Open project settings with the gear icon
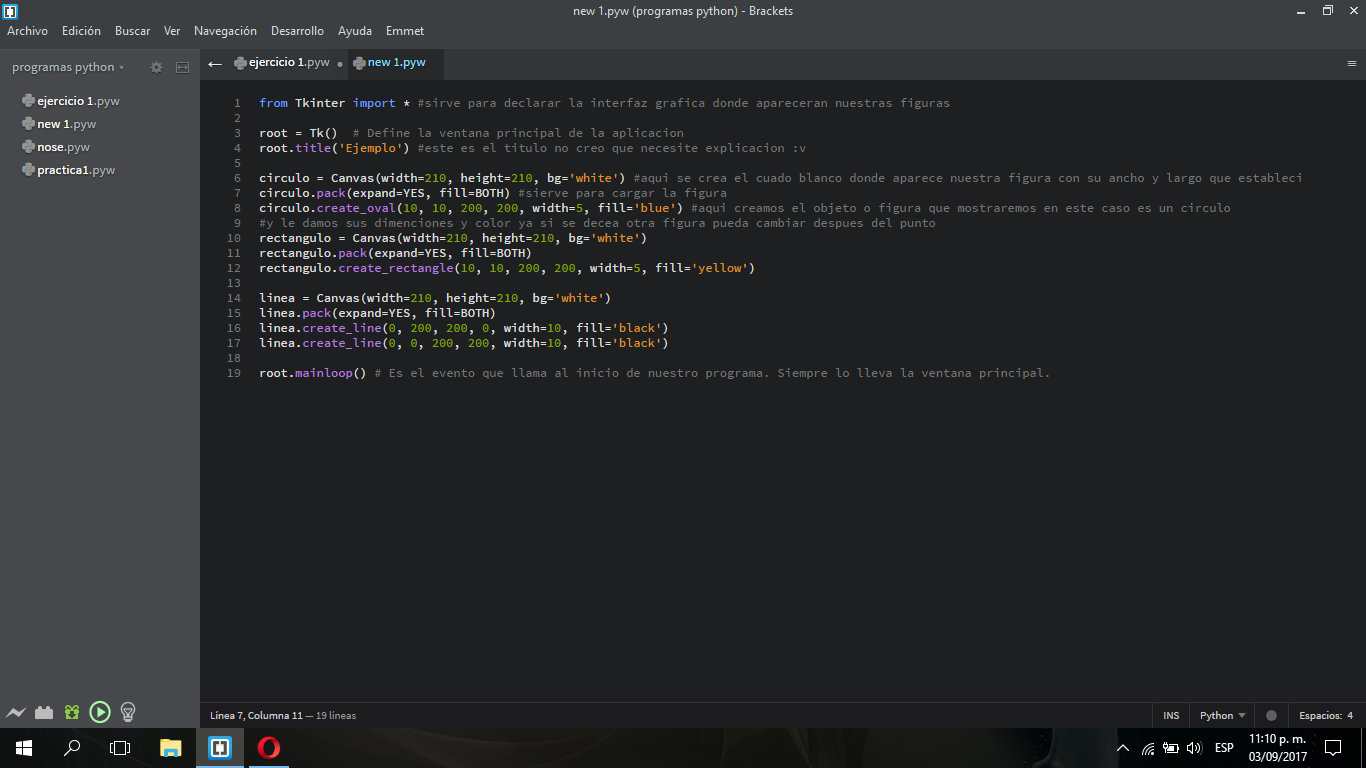1366x768 pixels. [156, 67]
